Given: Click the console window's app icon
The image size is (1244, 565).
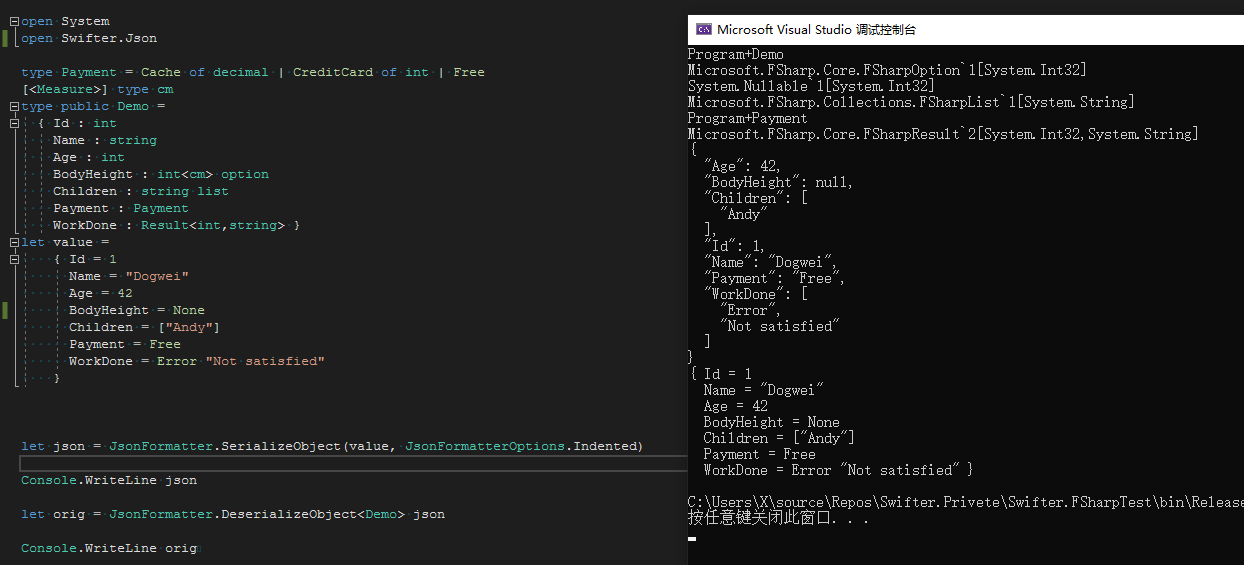Looking at the screenshot, I should tap(704, 30).
